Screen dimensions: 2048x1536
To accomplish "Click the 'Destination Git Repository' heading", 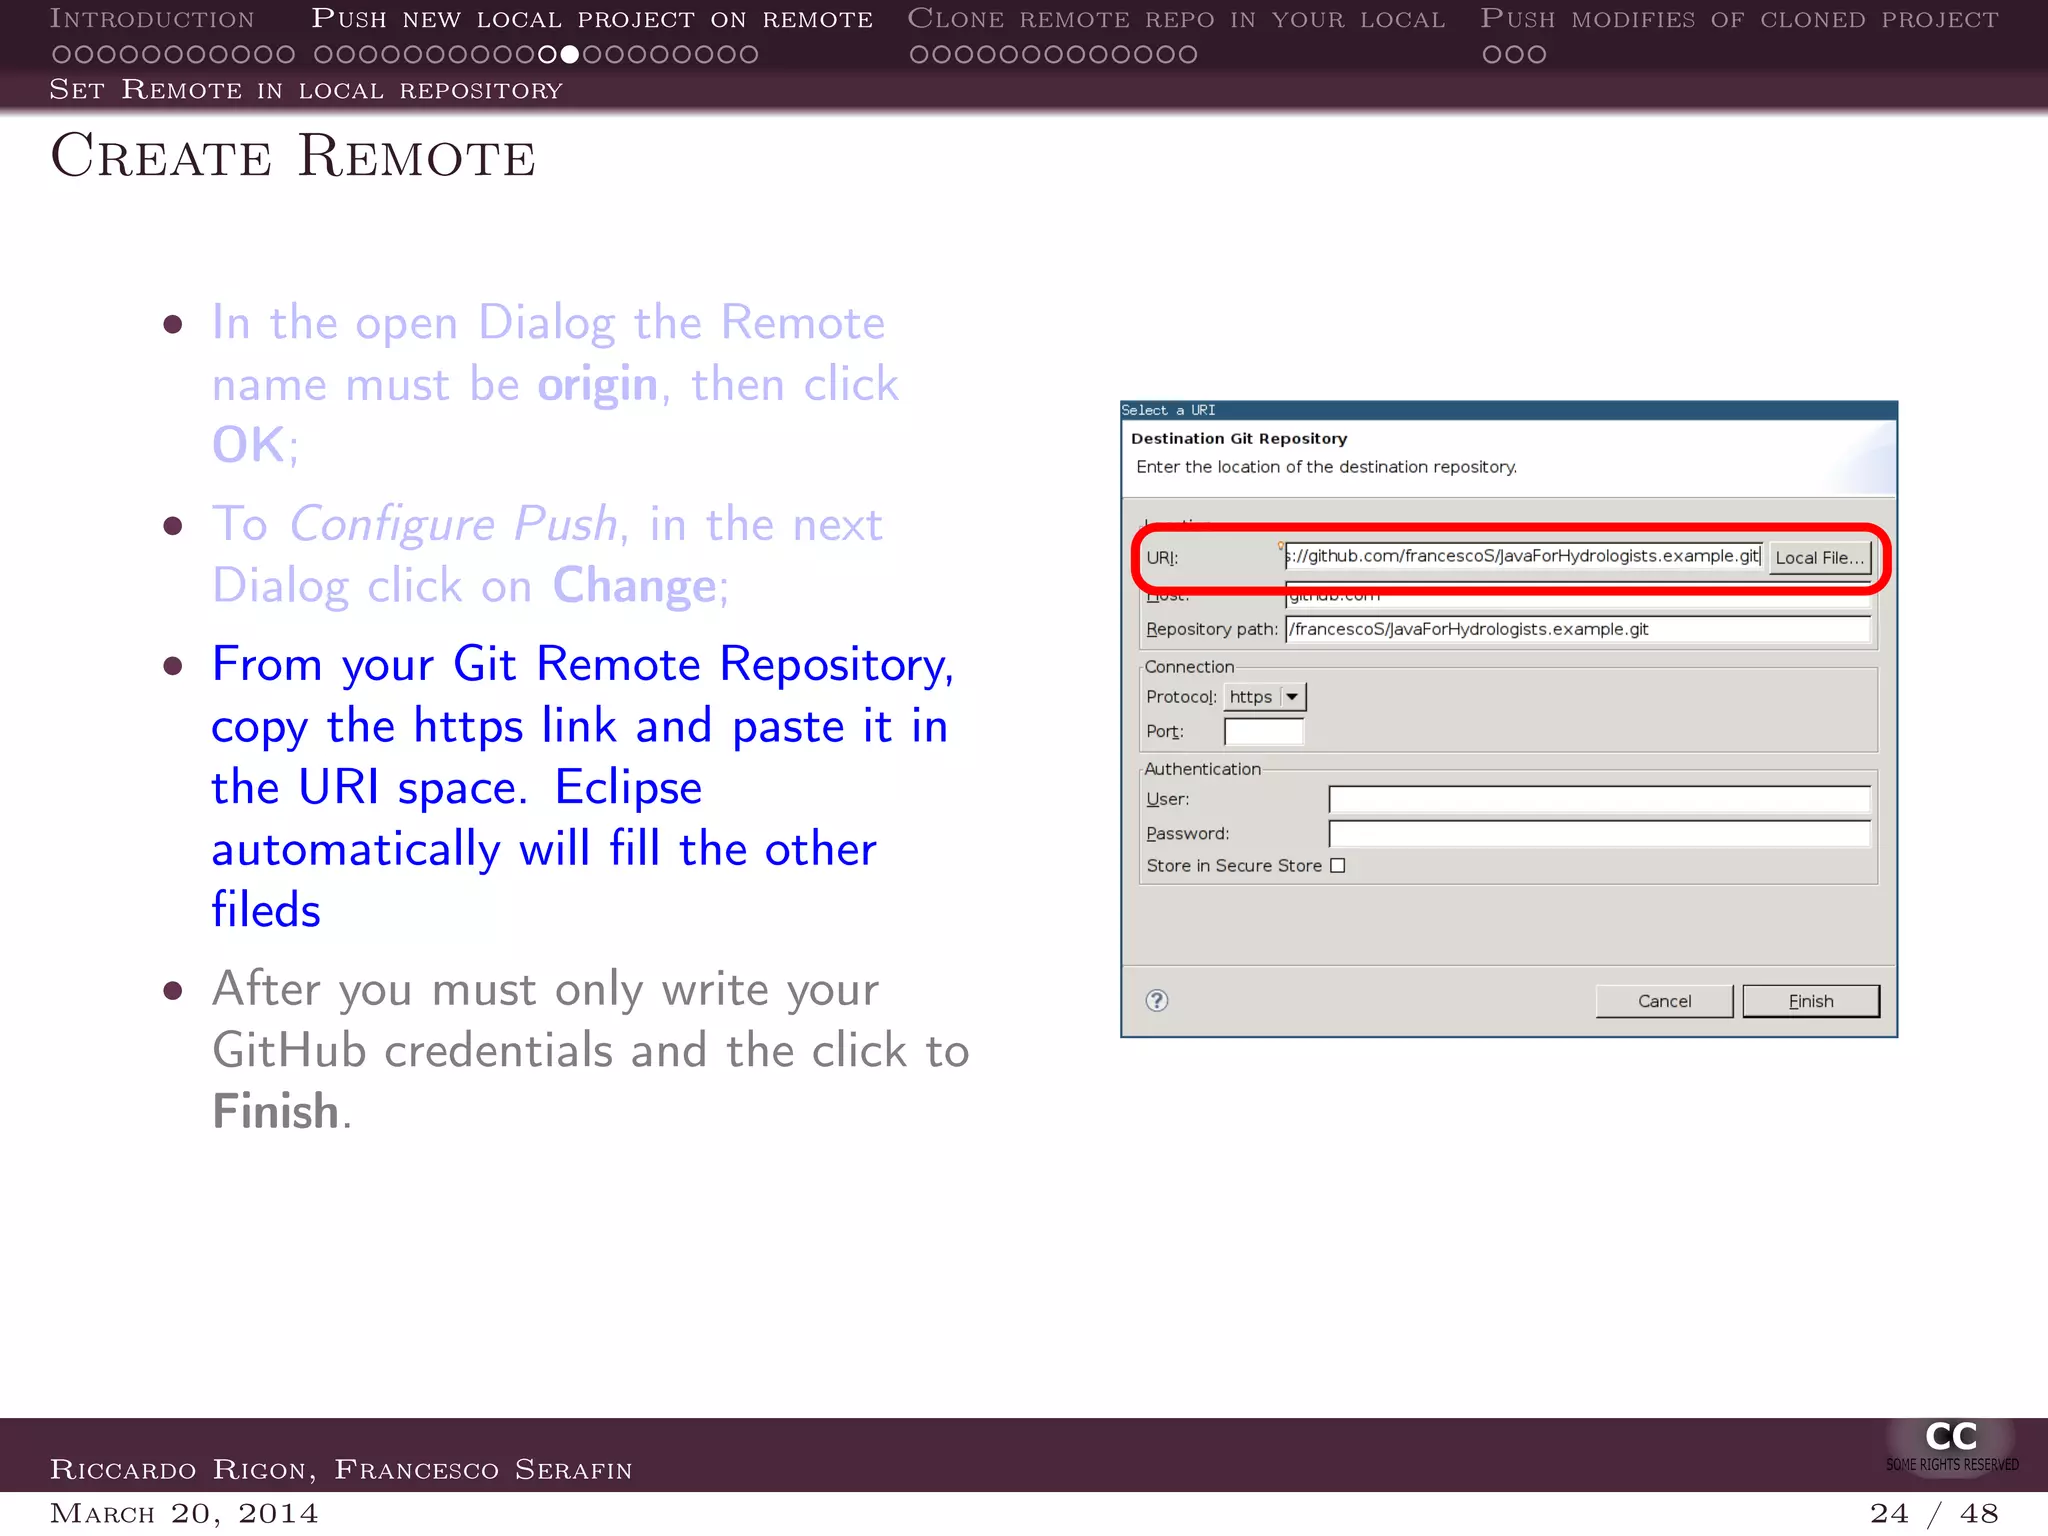I will (x=1239, y=438).
